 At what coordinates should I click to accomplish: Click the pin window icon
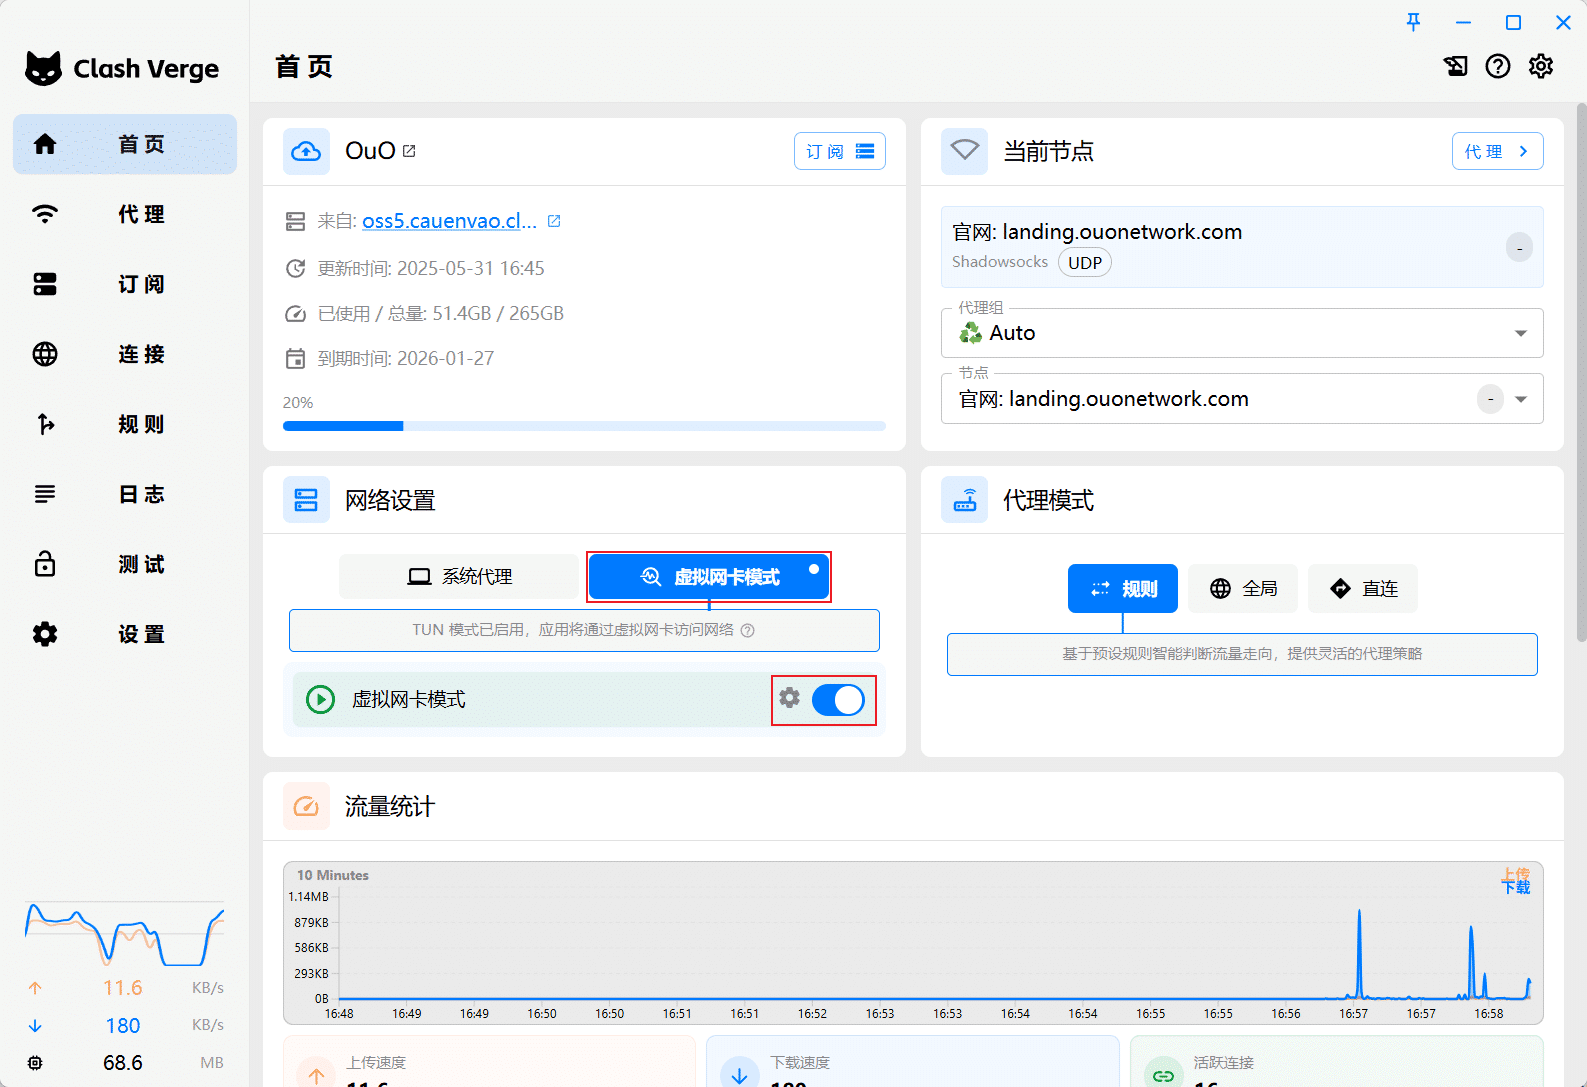coord(1413,22)
